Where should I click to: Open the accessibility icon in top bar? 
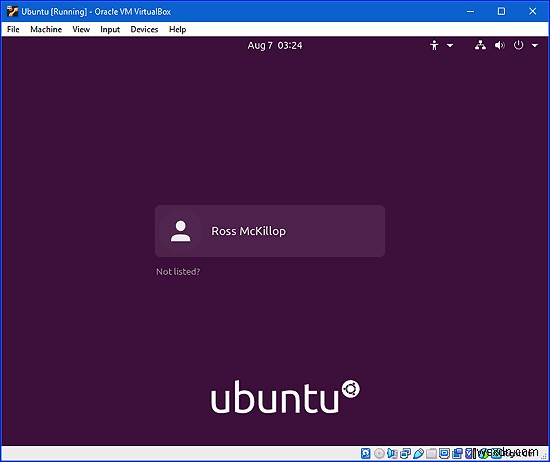(434, 45)
